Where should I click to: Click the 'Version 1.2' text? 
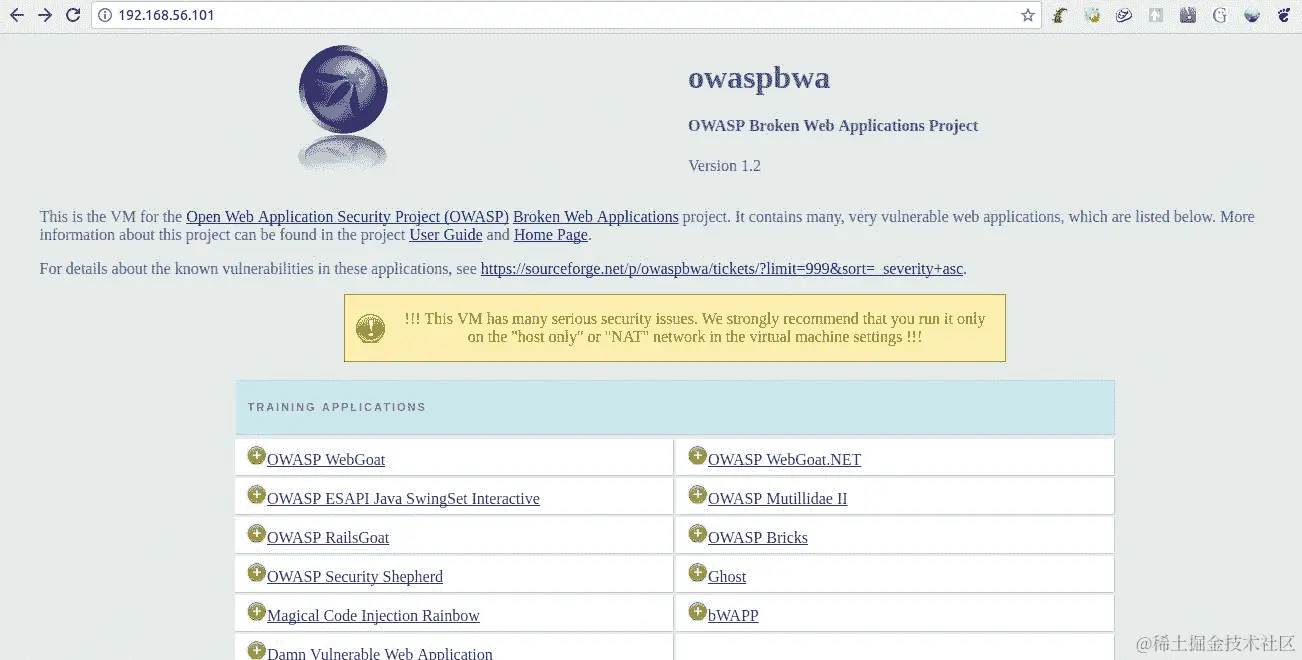[x=724, y=166]
